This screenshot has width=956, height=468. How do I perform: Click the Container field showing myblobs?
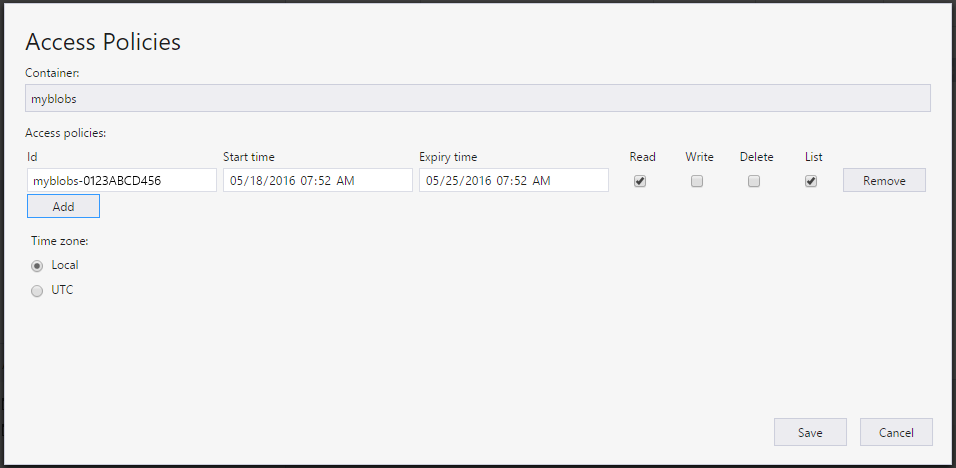coord(478,98)
